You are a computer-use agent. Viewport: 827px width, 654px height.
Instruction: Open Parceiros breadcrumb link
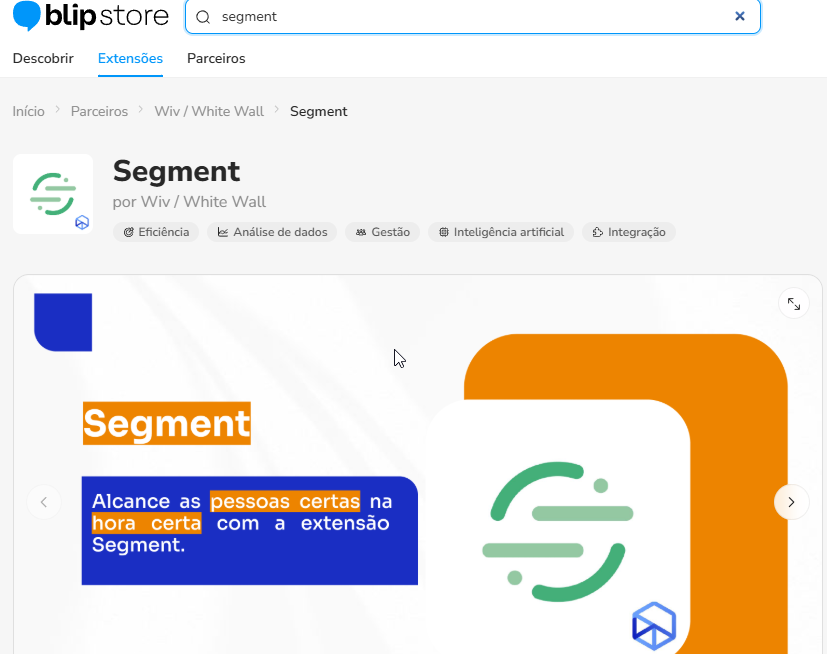(x=99, y=111)
